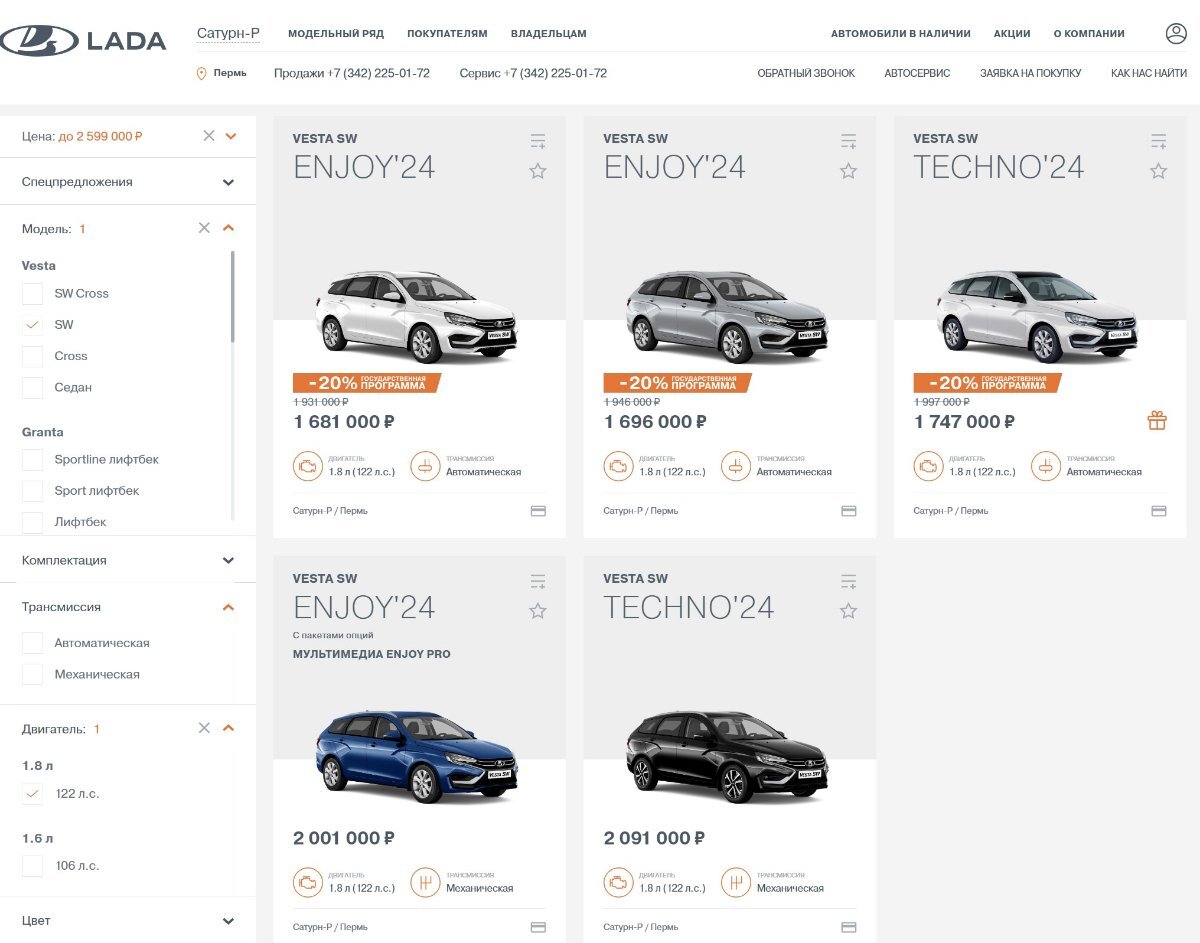Open the О компании menu
Viewport: 1200px width, 943px height.
pos(1089,34)
